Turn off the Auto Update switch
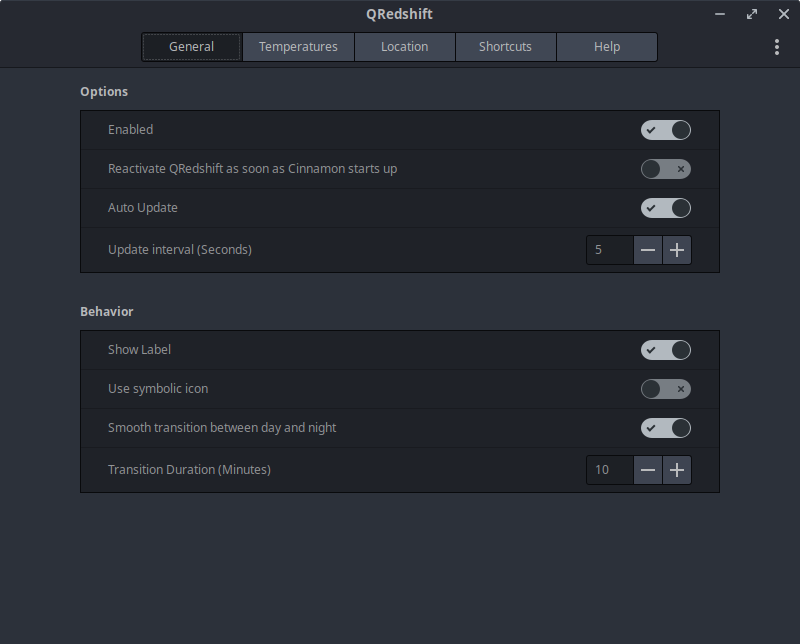This screenshot has height=644, width=800. [x=666, y=208]
